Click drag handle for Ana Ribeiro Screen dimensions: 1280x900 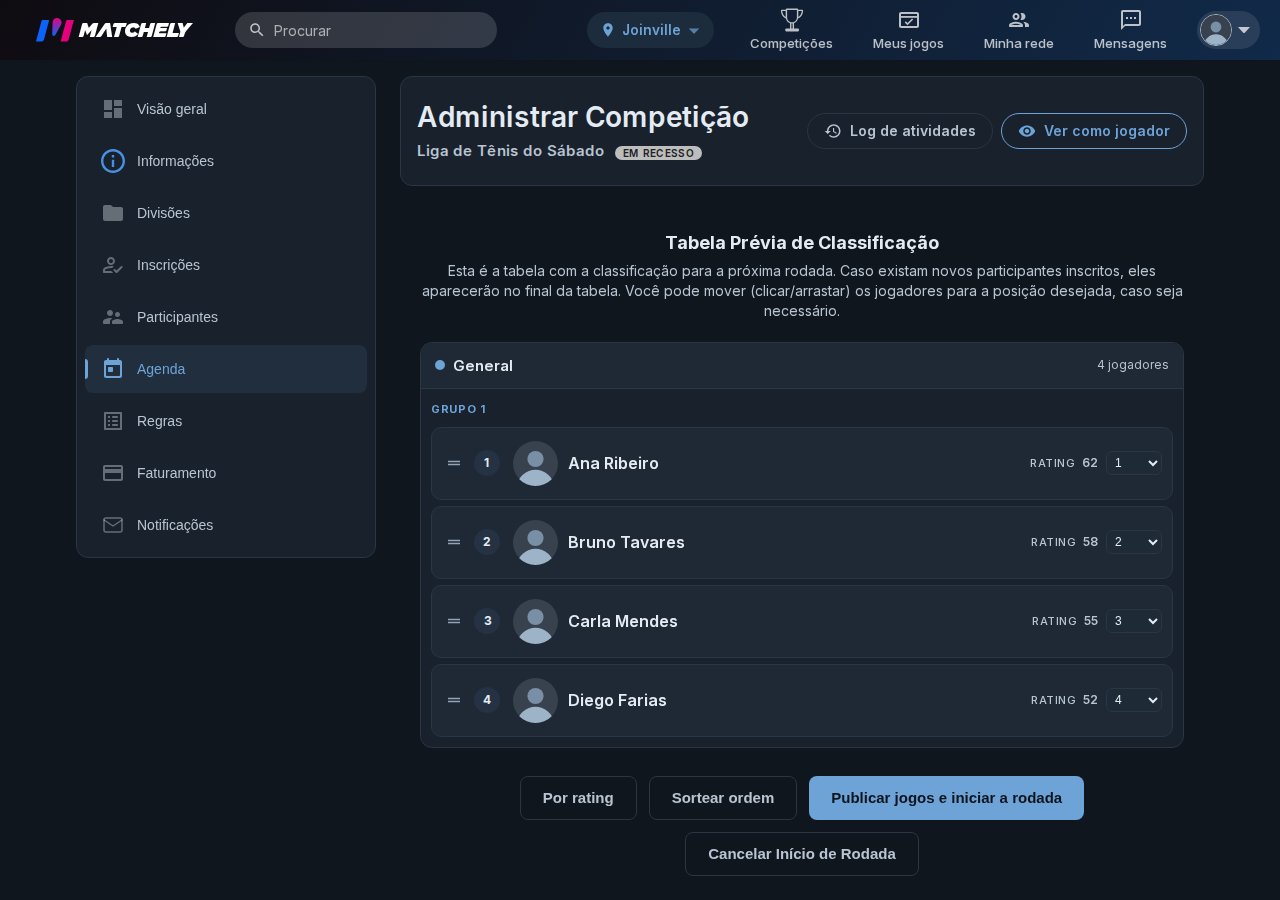[x=454, y=463]
